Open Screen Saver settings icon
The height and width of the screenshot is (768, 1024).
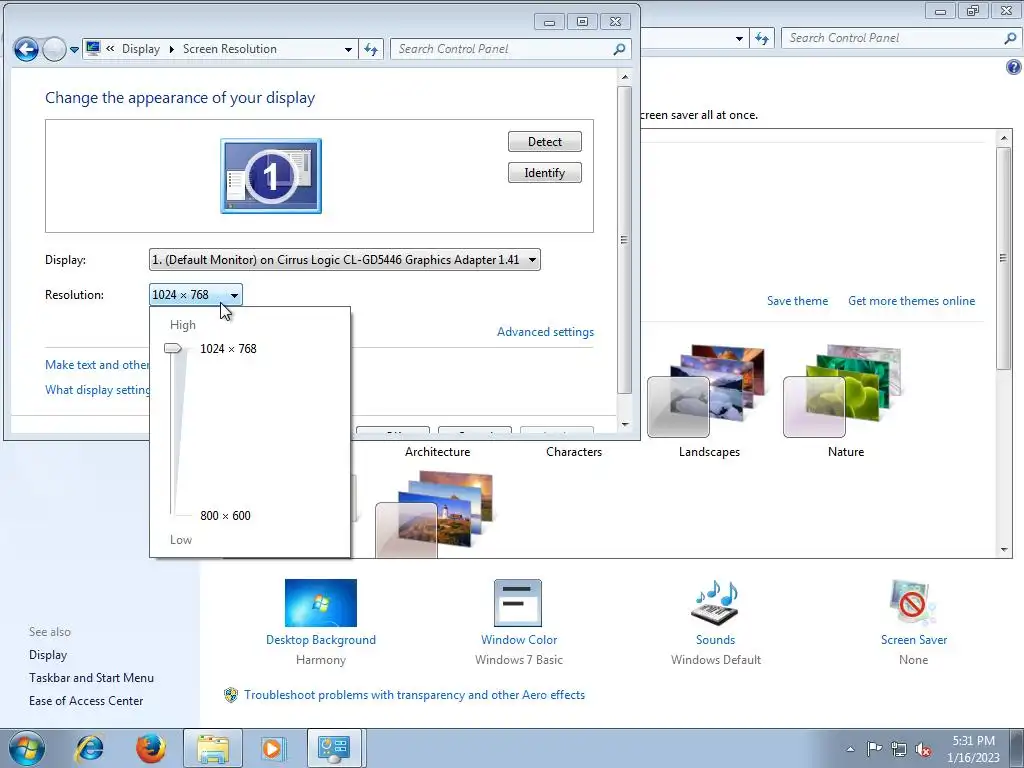[x=913, y=603]
